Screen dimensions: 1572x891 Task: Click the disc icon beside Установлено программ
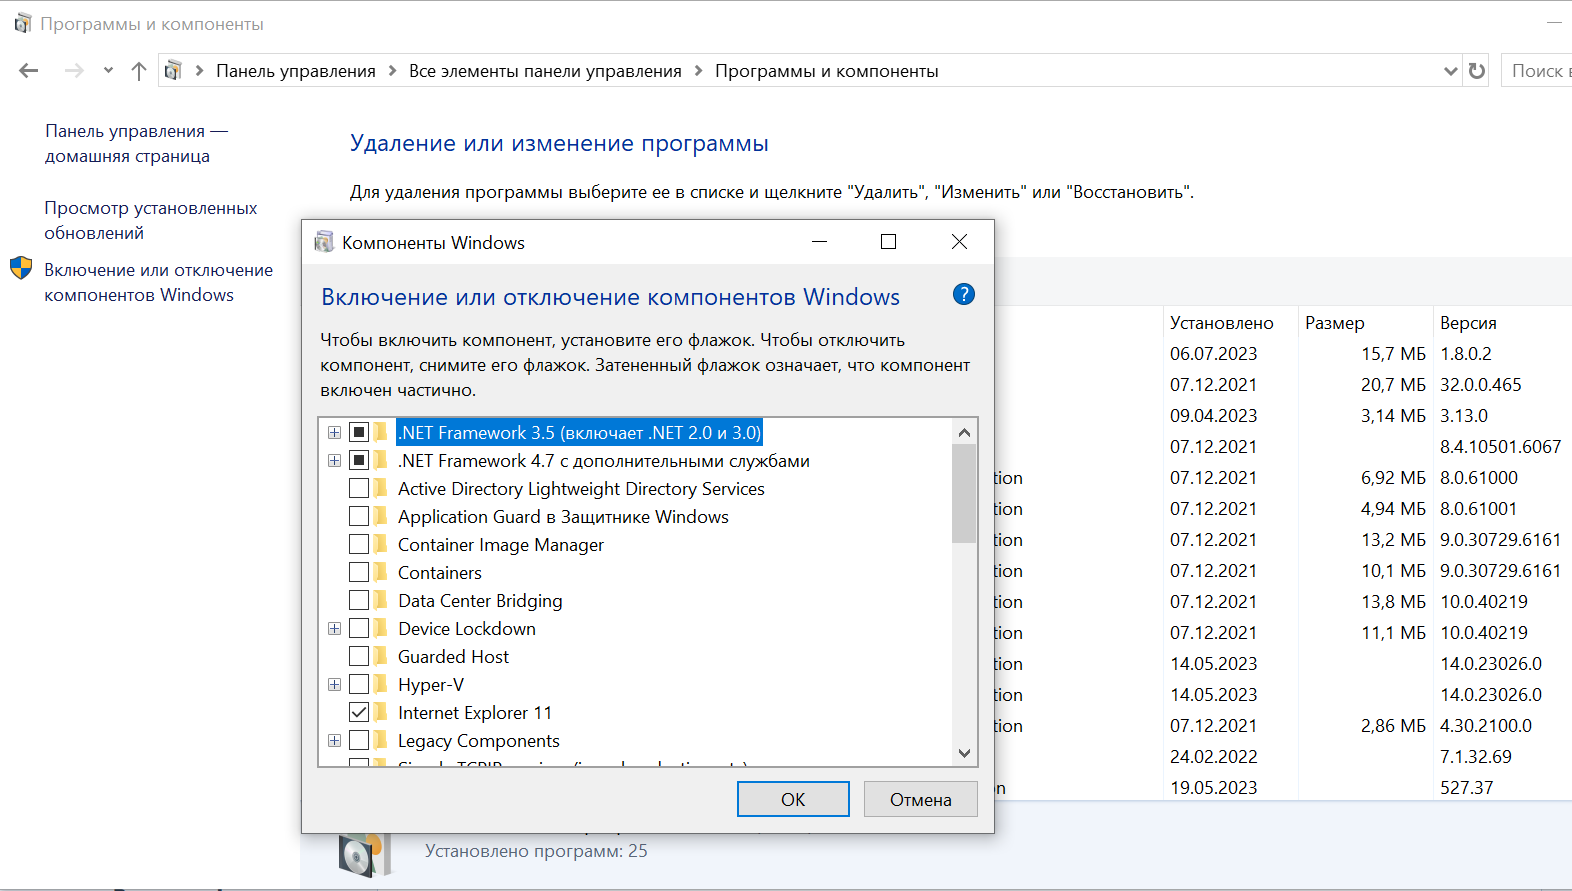364,853
